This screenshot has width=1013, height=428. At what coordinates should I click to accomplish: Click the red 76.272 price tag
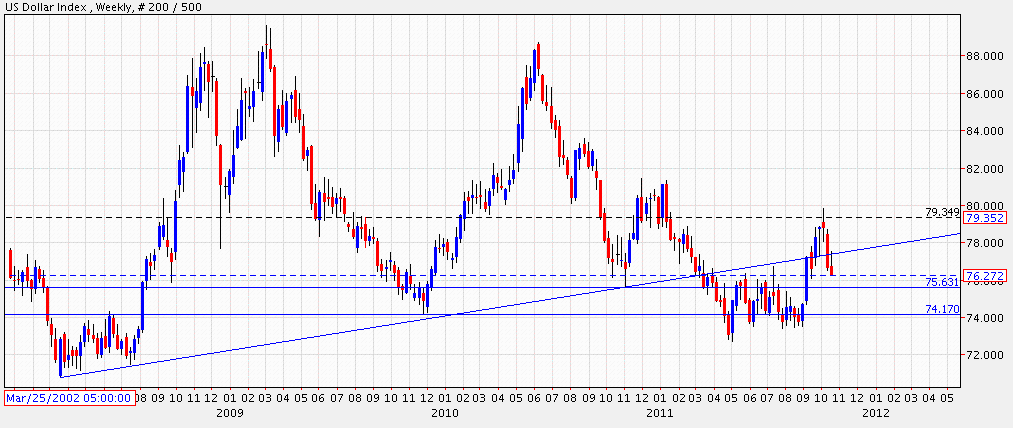[x=985, y=275]
